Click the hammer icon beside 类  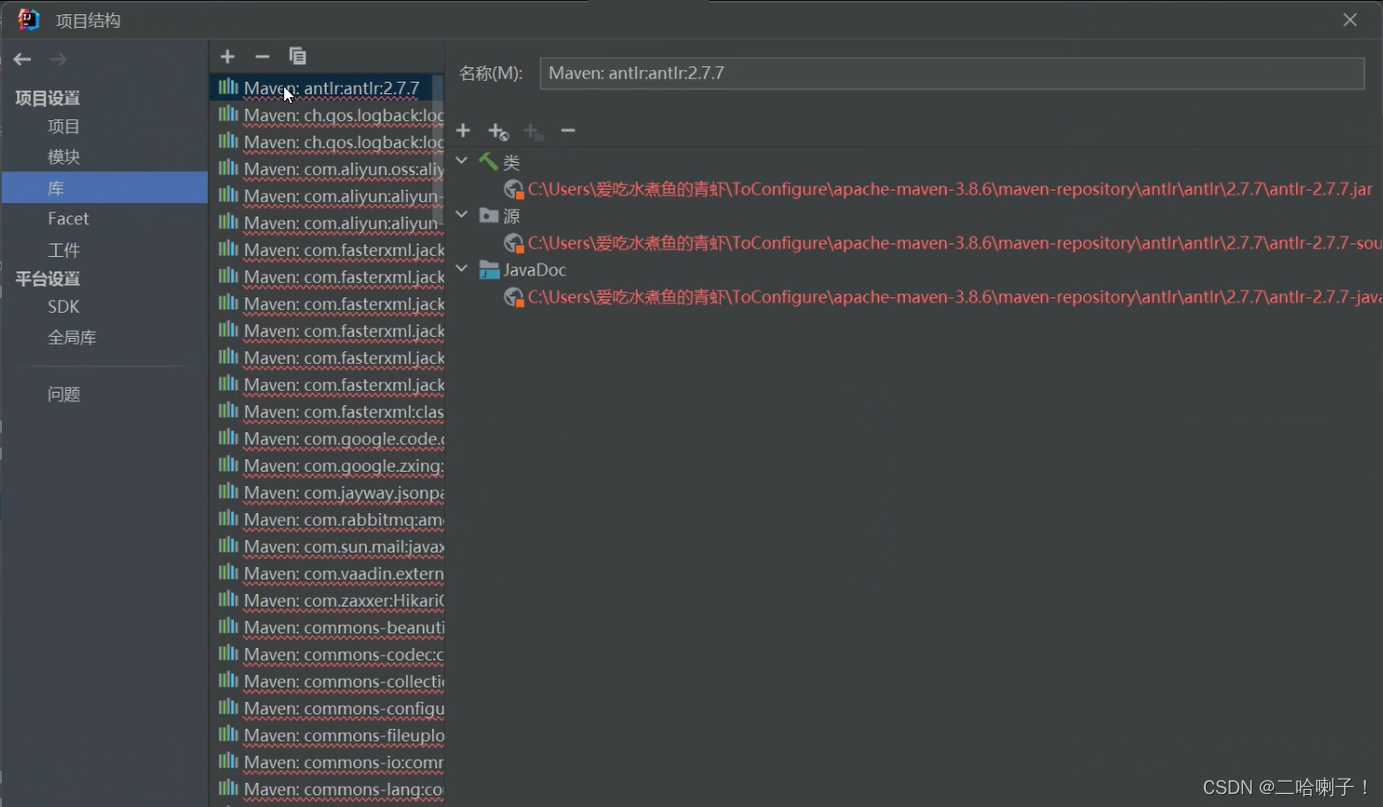(x=488, y=161)
